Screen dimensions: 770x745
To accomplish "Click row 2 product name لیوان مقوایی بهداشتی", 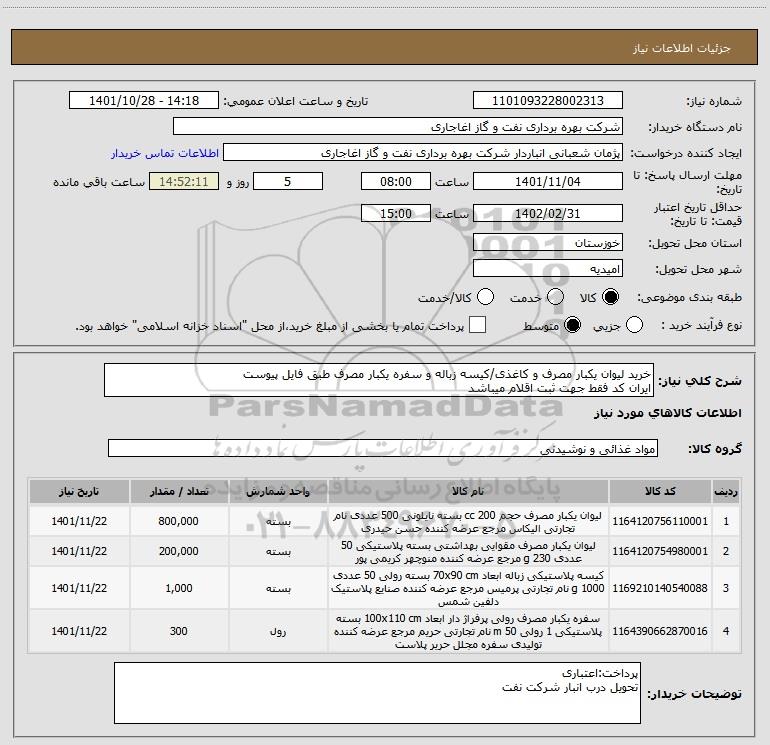I will [468, 552].
